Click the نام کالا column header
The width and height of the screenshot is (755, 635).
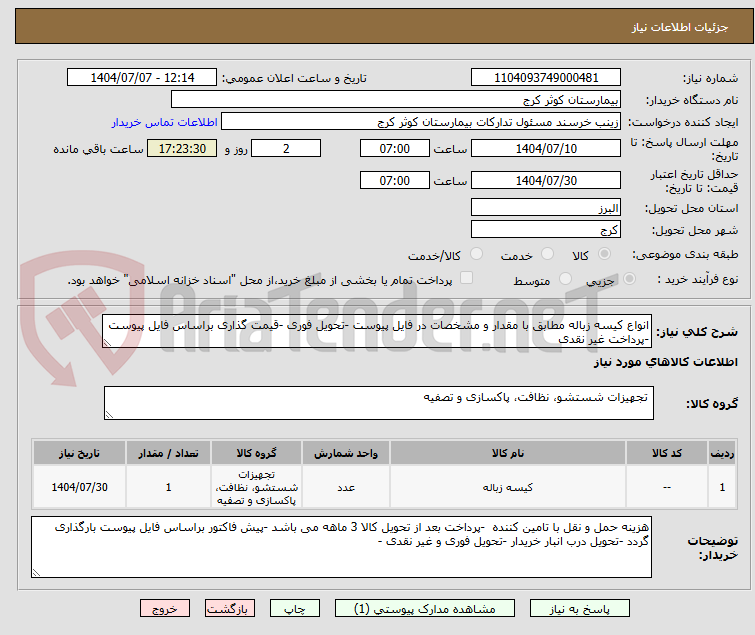point(508,453)
